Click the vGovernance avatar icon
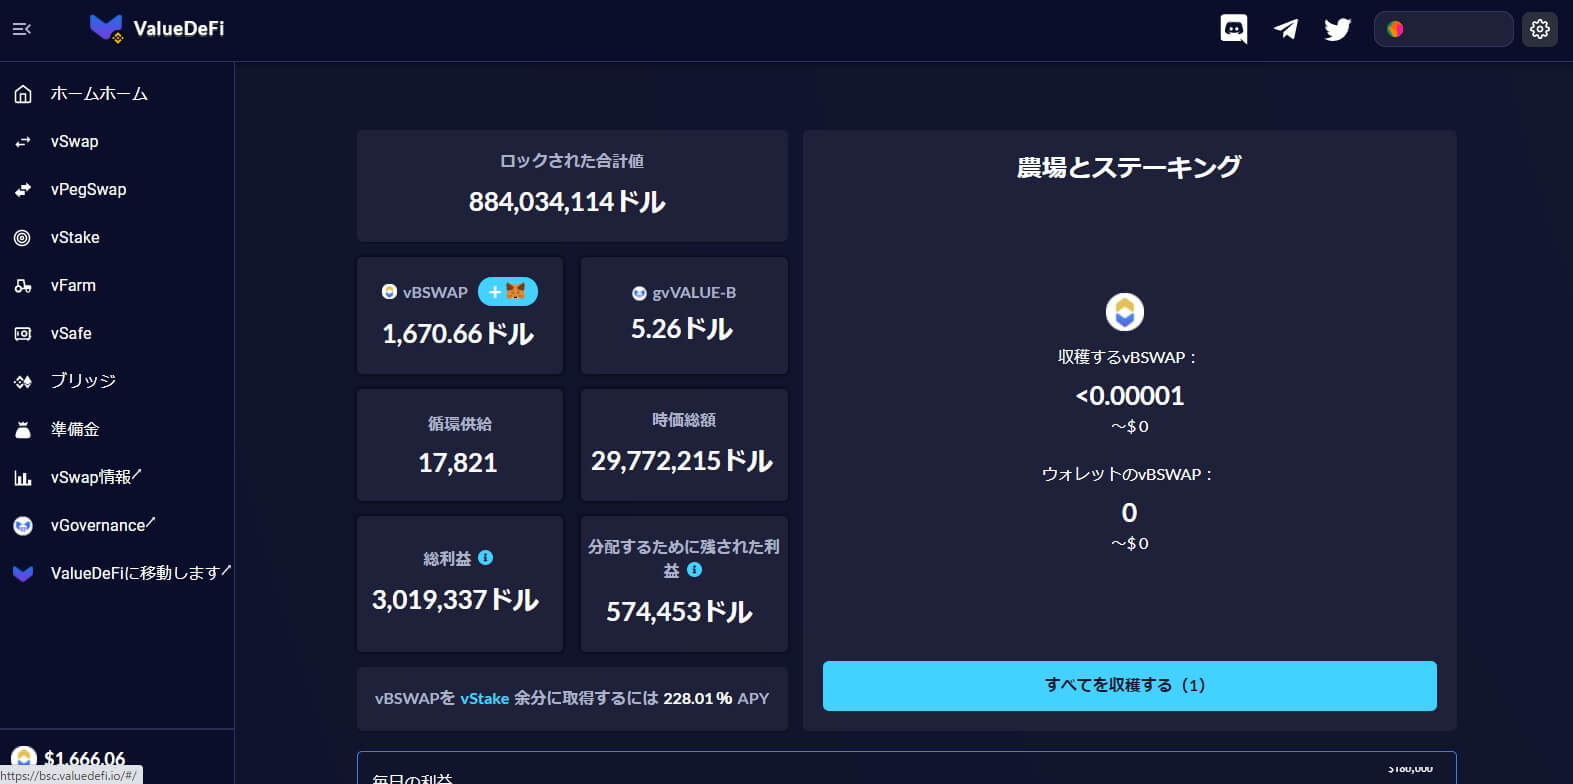The height and width of the screenshot is (784, 1573). pos(23,526)
